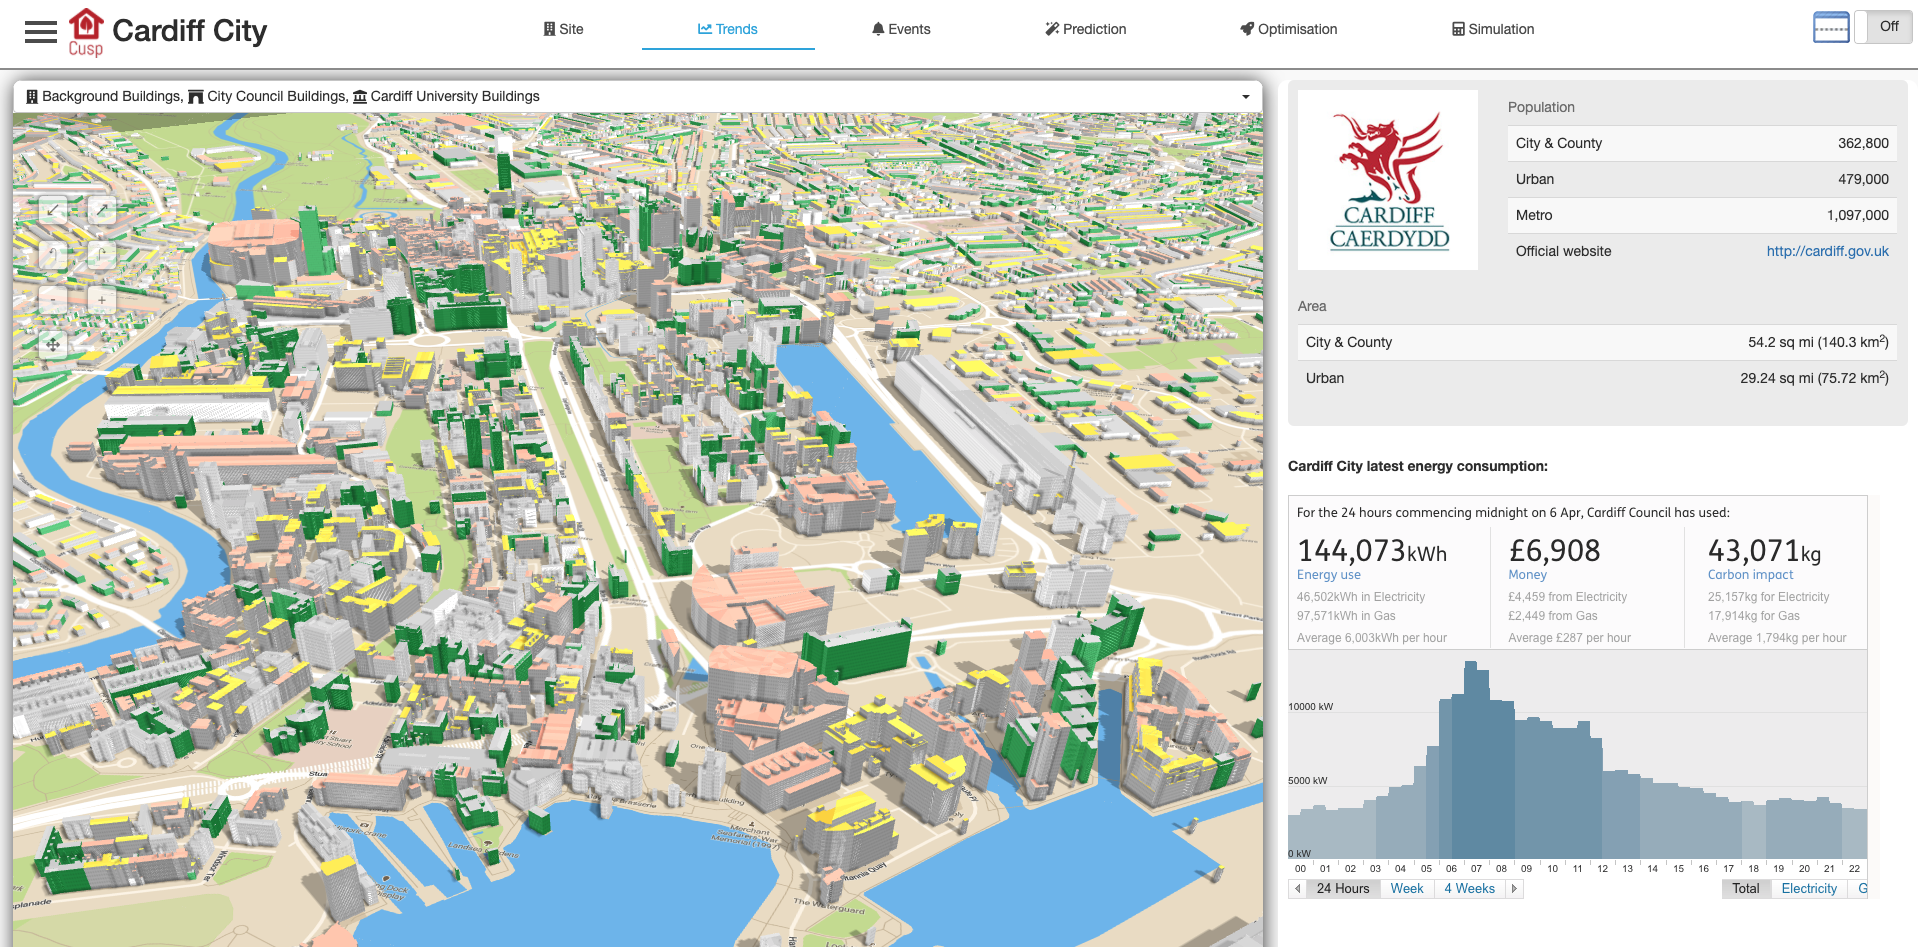Click the 07 hour bar in chart
1918x947 pixels.
pos(1476,760)
